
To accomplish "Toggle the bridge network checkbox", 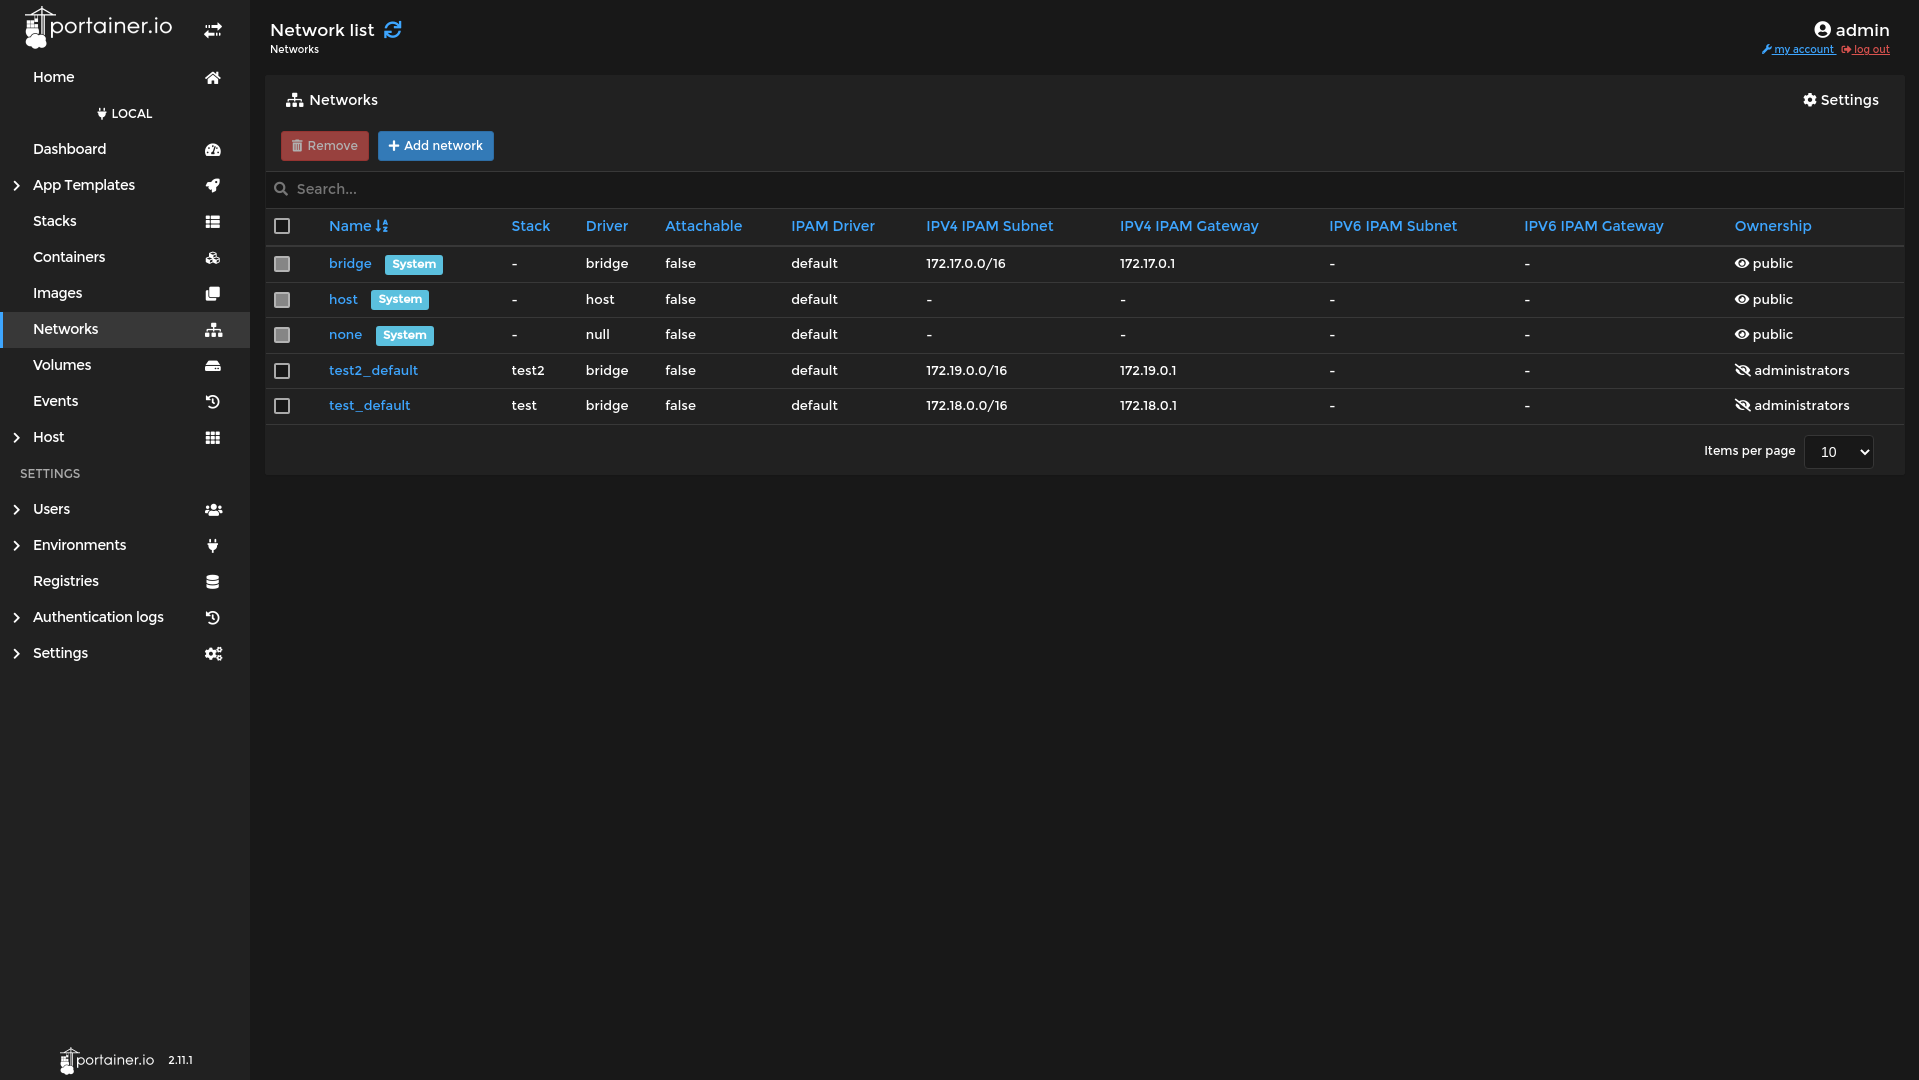I will click(282, 264).
